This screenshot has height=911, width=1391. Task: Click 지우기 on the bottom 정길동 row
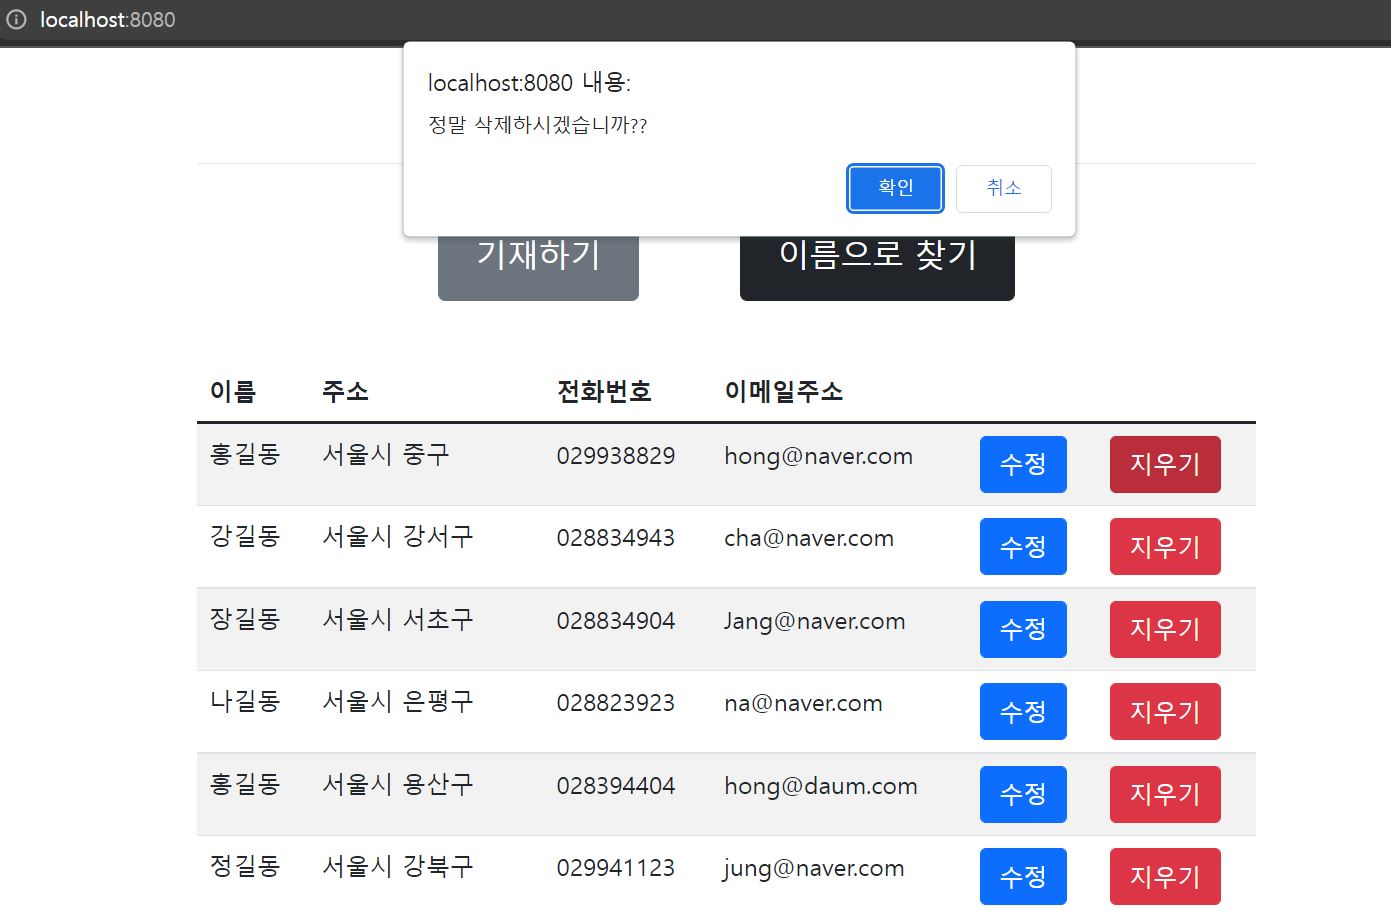point(1164,876)
